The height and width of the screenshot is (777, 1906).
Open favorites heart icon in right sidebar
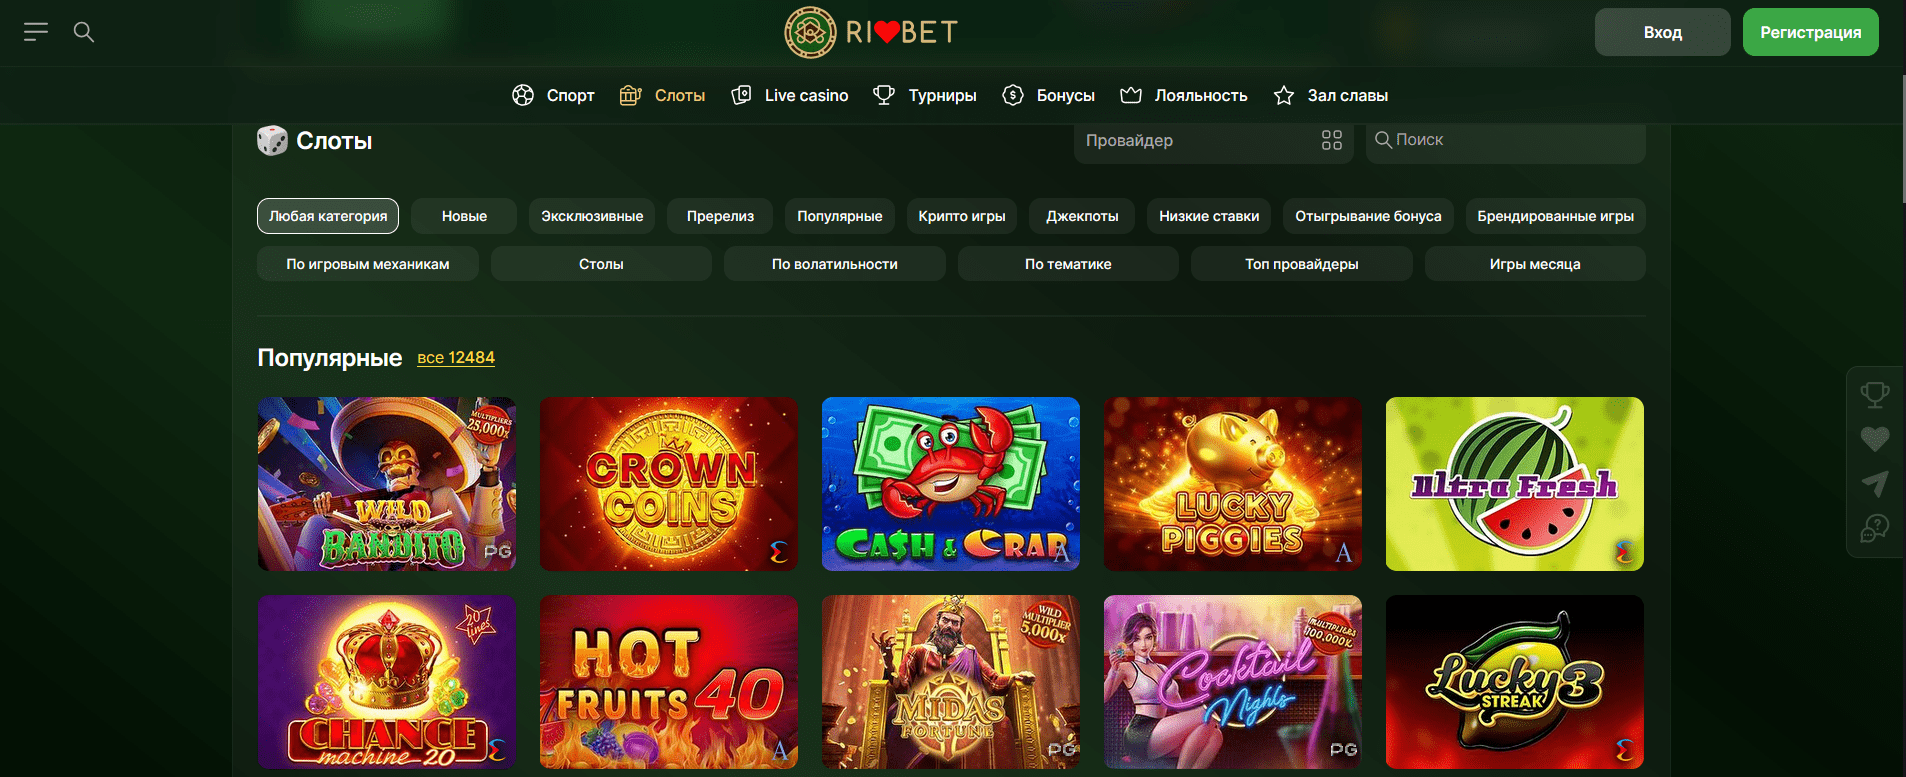coord(1875,439)
